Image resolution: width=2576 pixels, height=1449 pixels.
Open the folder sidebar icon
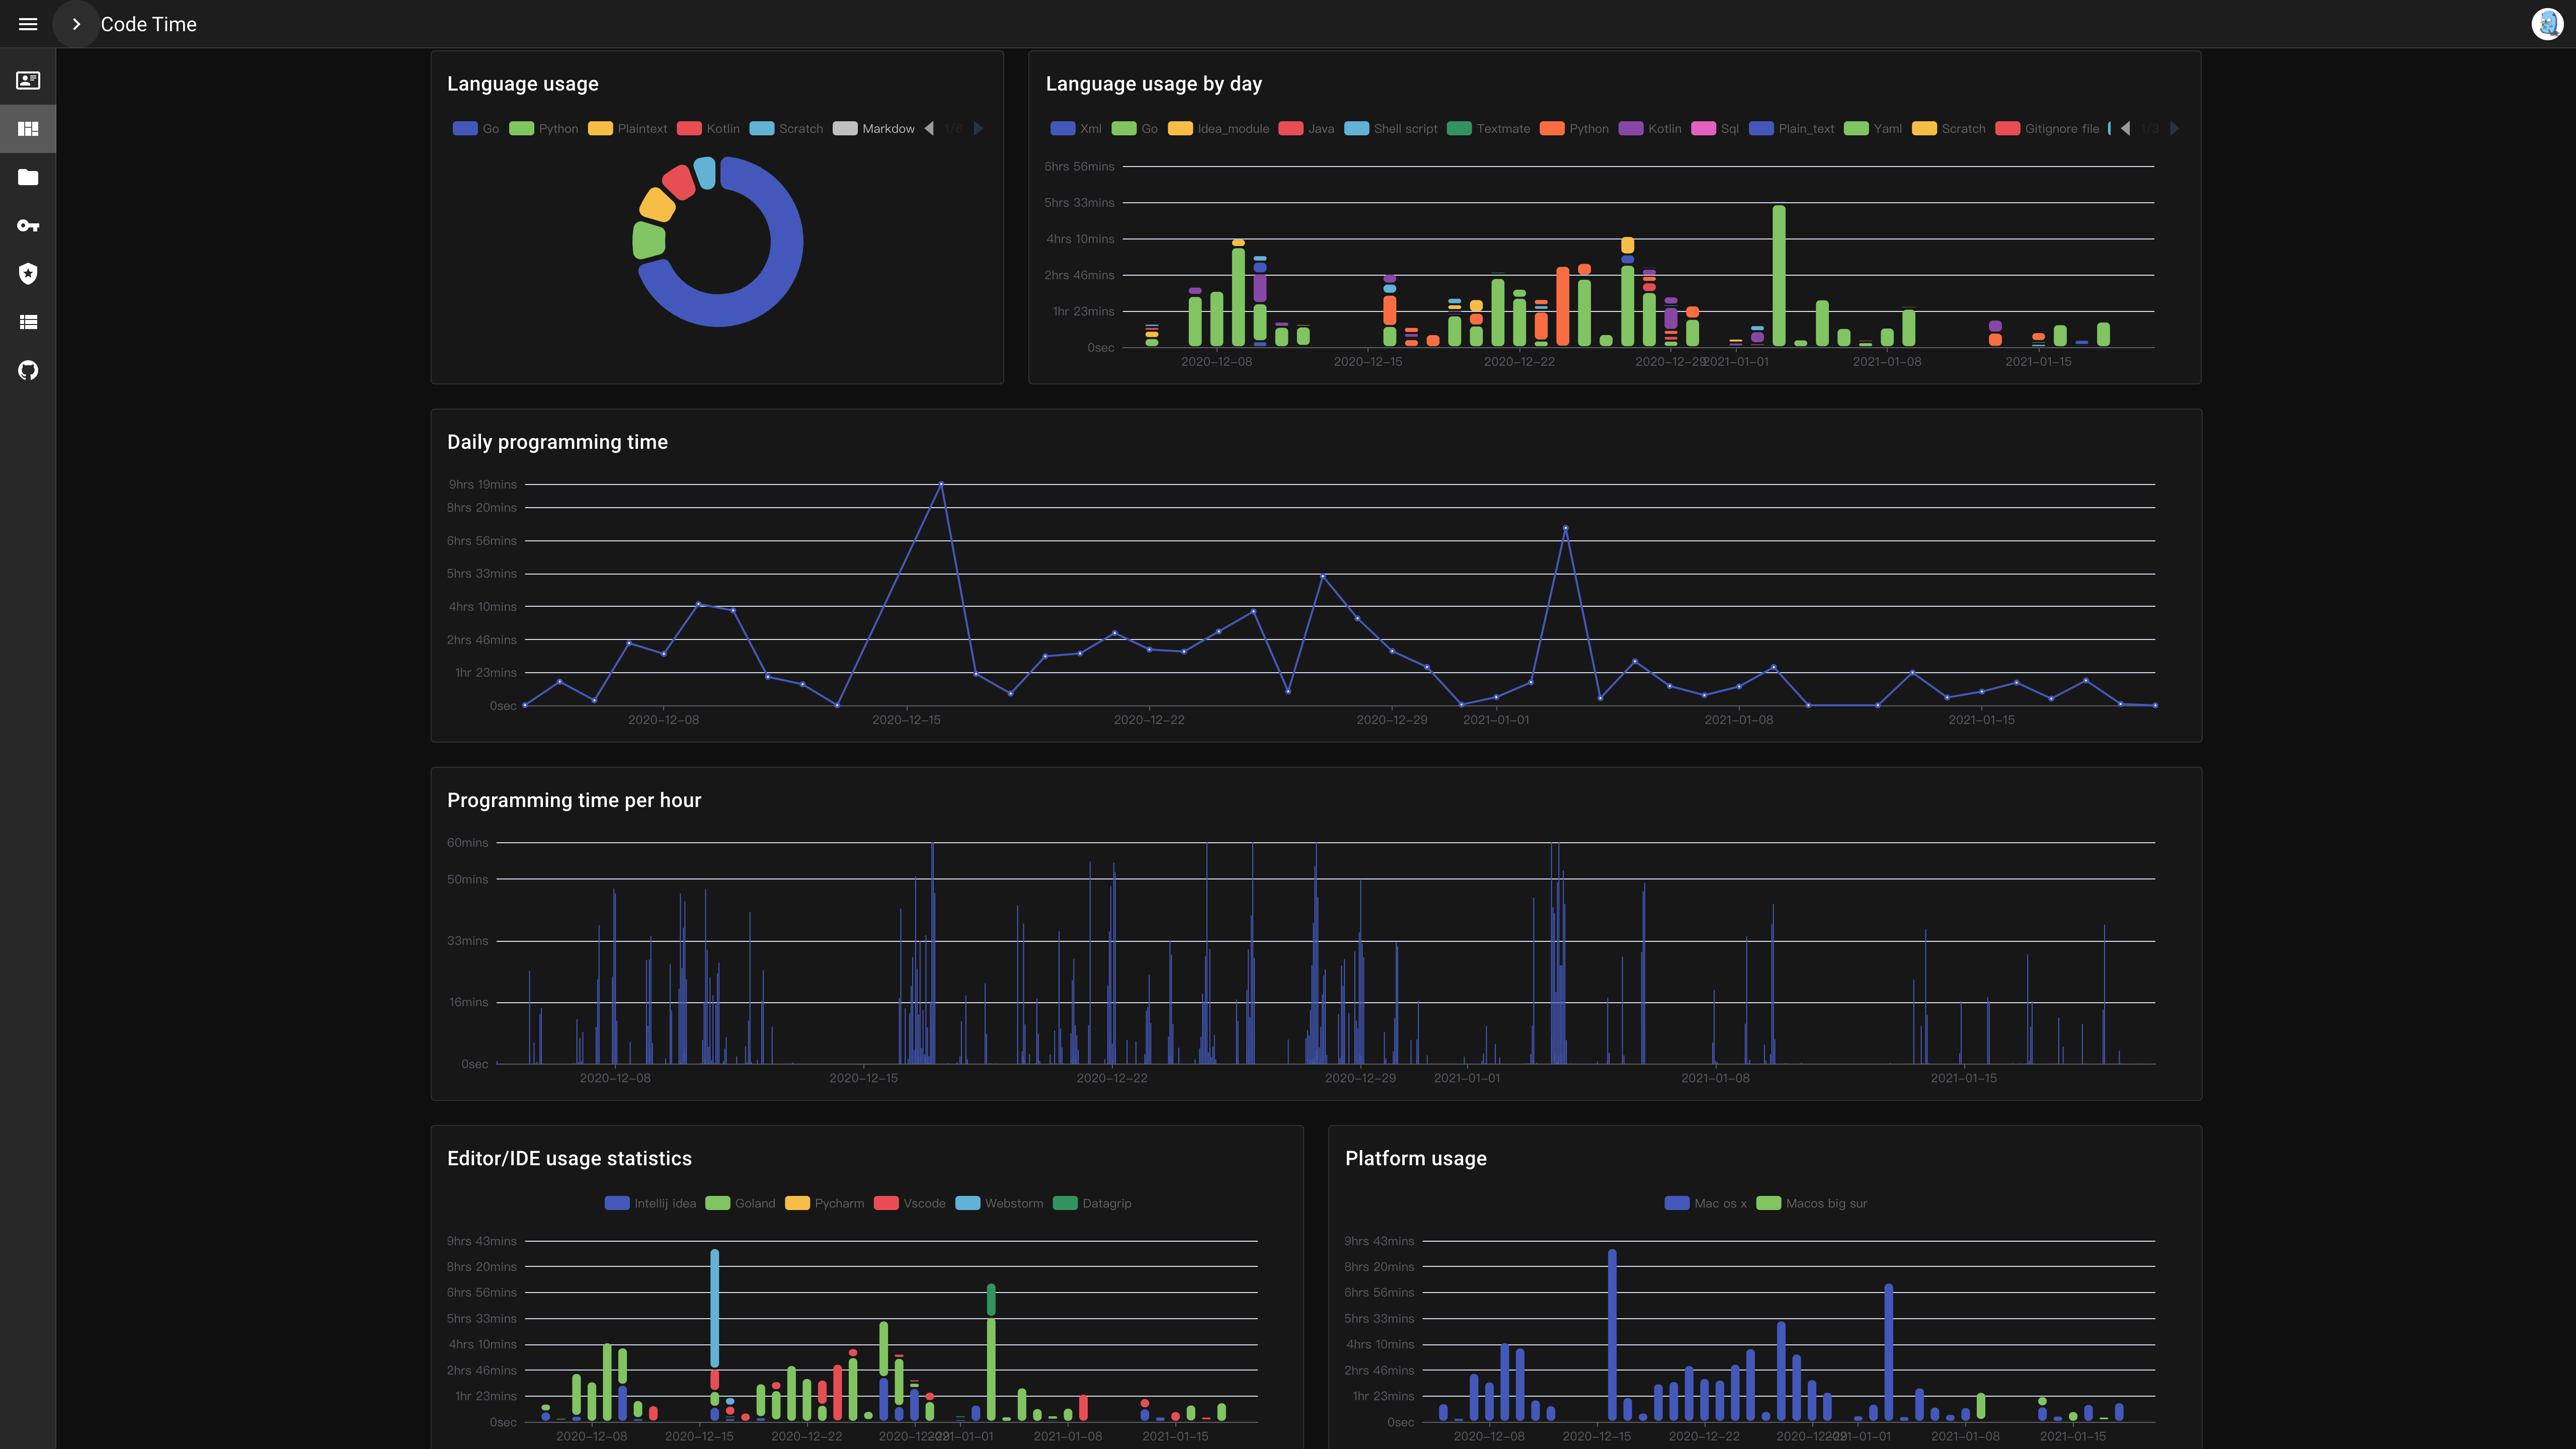pyautogui.click(x=28, y=177)
